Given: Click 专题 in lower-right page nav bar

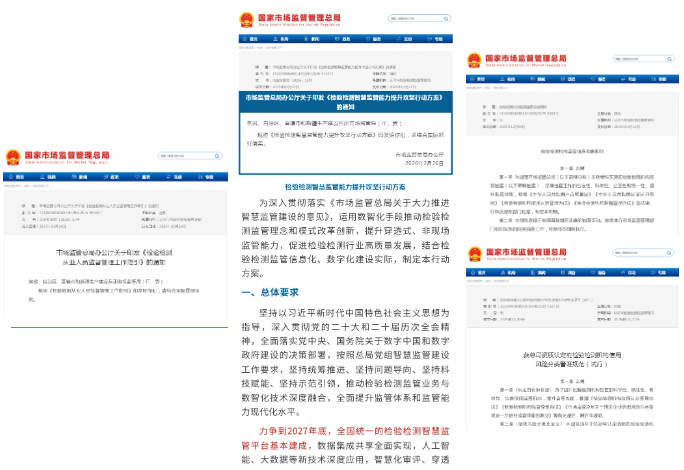Looking at the screenshot, I should tap(659, 272).
